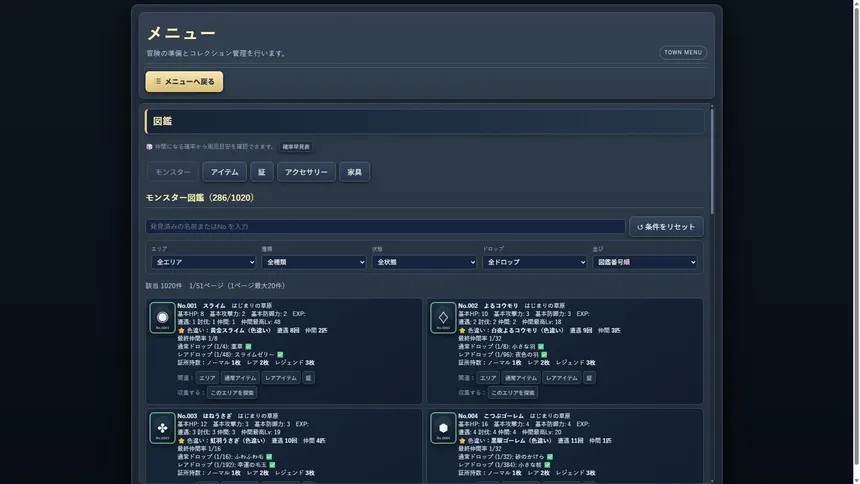Click the green check next to ふわふわ毛

tap(269, 457)
